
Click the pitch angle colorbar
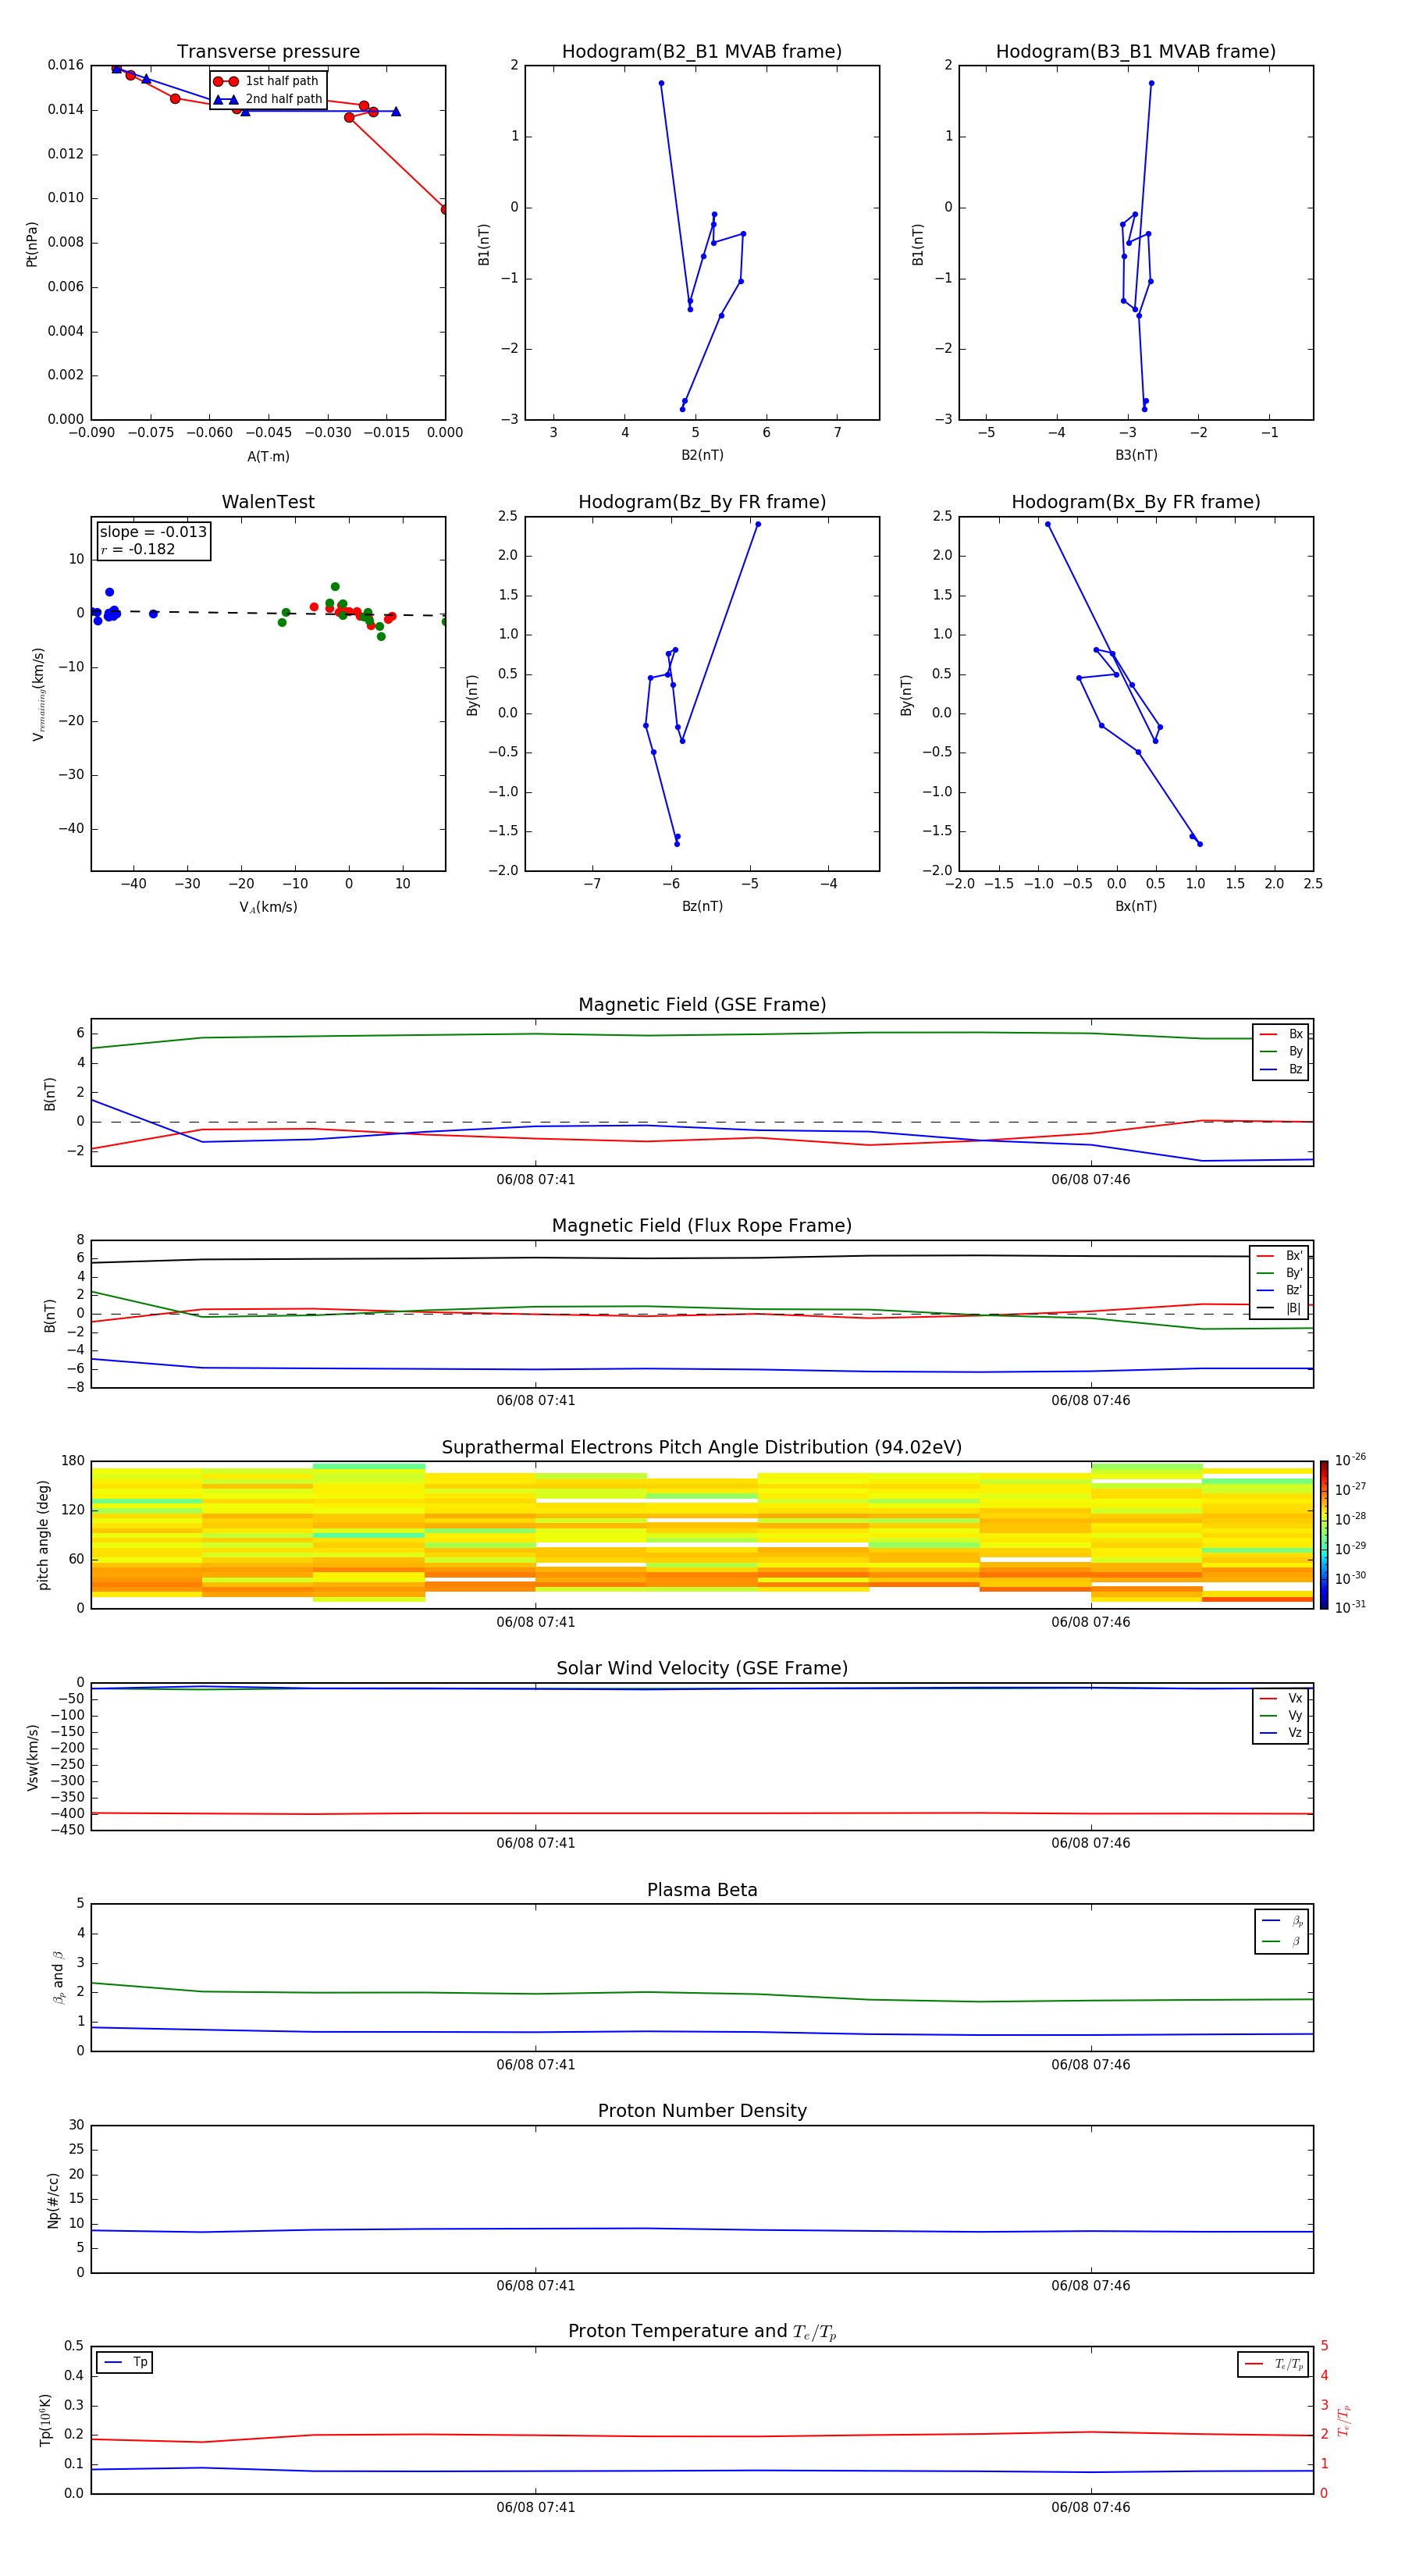pos(1323,1535)
